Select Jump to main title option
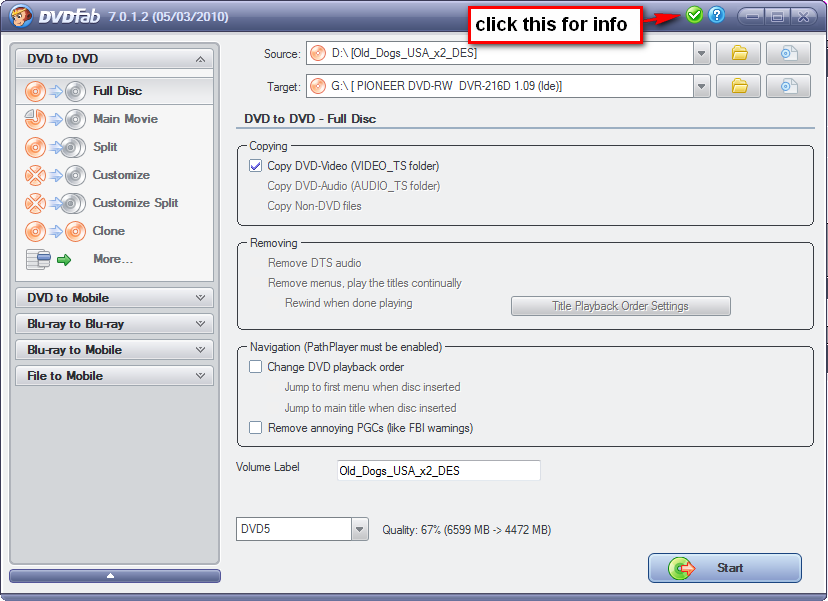Image resolution: width=828 pixels, height=601 pixels. point(370,408)
